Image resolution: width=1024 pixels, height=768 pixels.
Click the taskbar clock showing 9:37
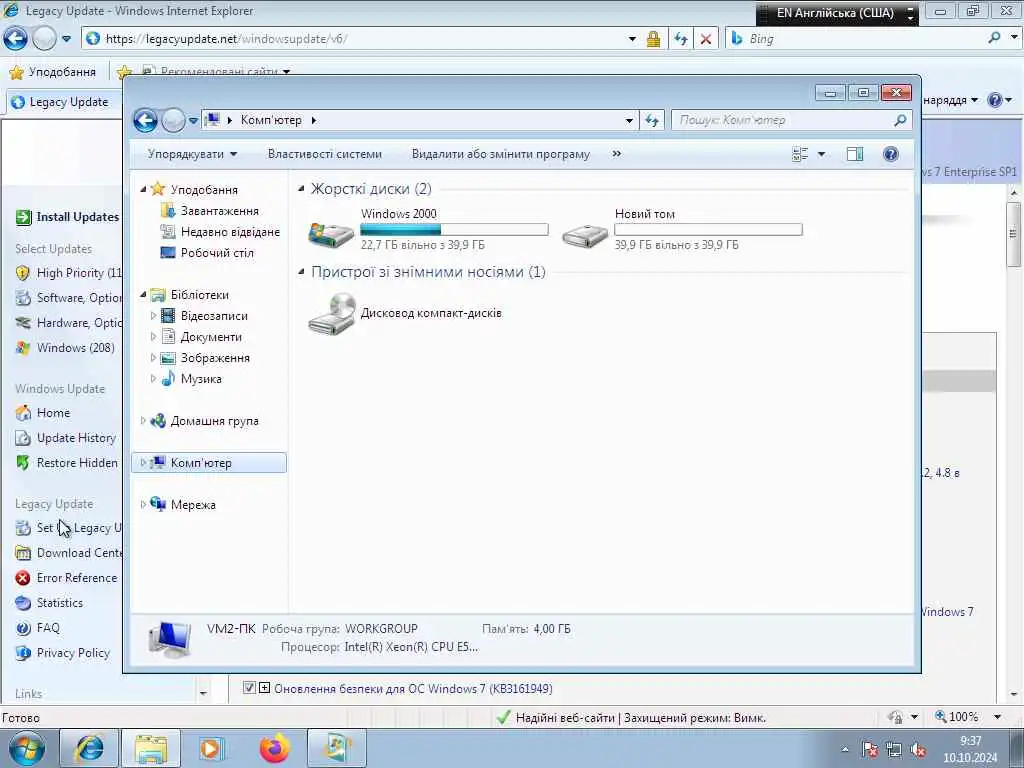970,749
